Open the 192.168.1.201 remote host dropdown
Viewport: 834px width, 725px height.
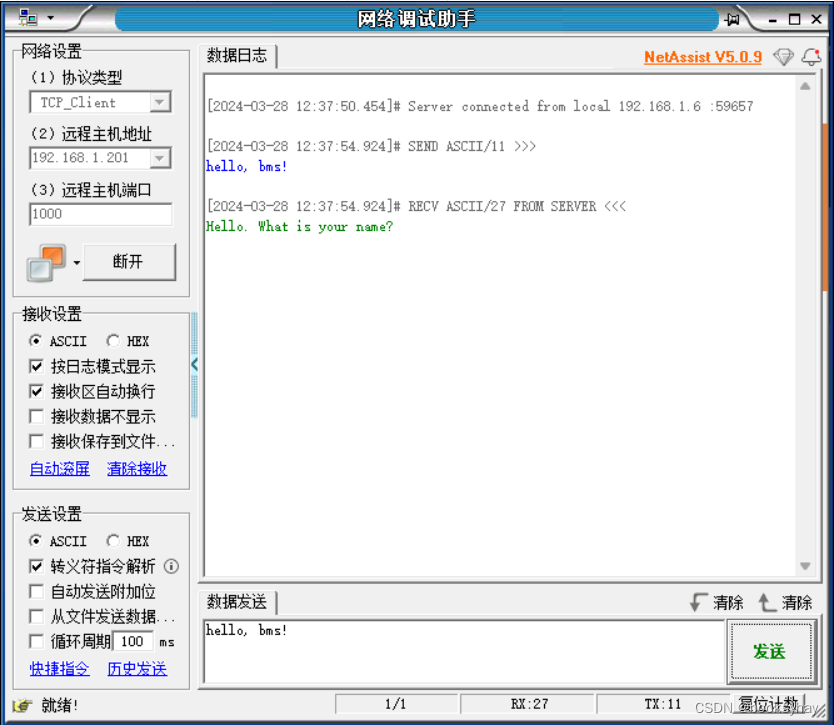[160, 157]
